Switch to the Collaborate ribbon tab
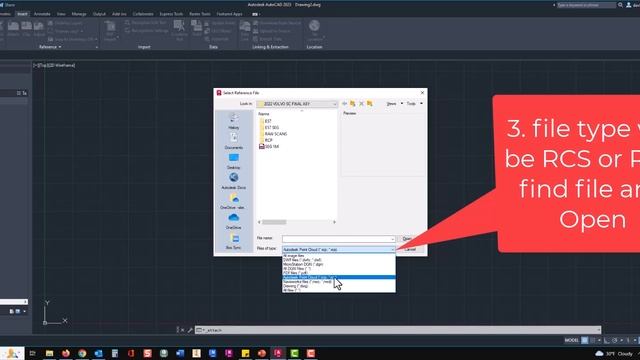Image resolution: width=640 pixels, height=360 pixels. point(143,14)
